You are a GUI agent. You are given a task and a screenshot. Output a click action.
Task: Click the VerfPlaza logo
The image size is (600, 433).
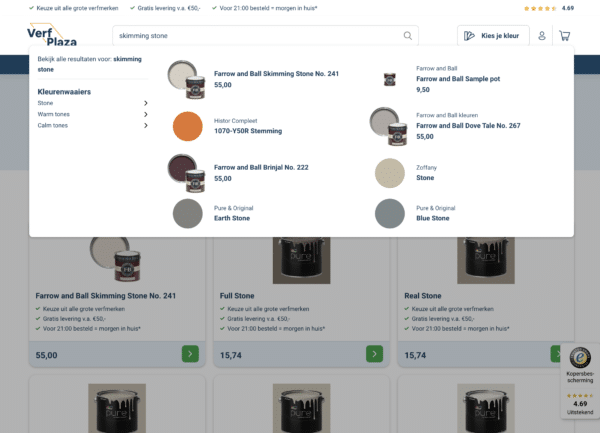point(51,35)
